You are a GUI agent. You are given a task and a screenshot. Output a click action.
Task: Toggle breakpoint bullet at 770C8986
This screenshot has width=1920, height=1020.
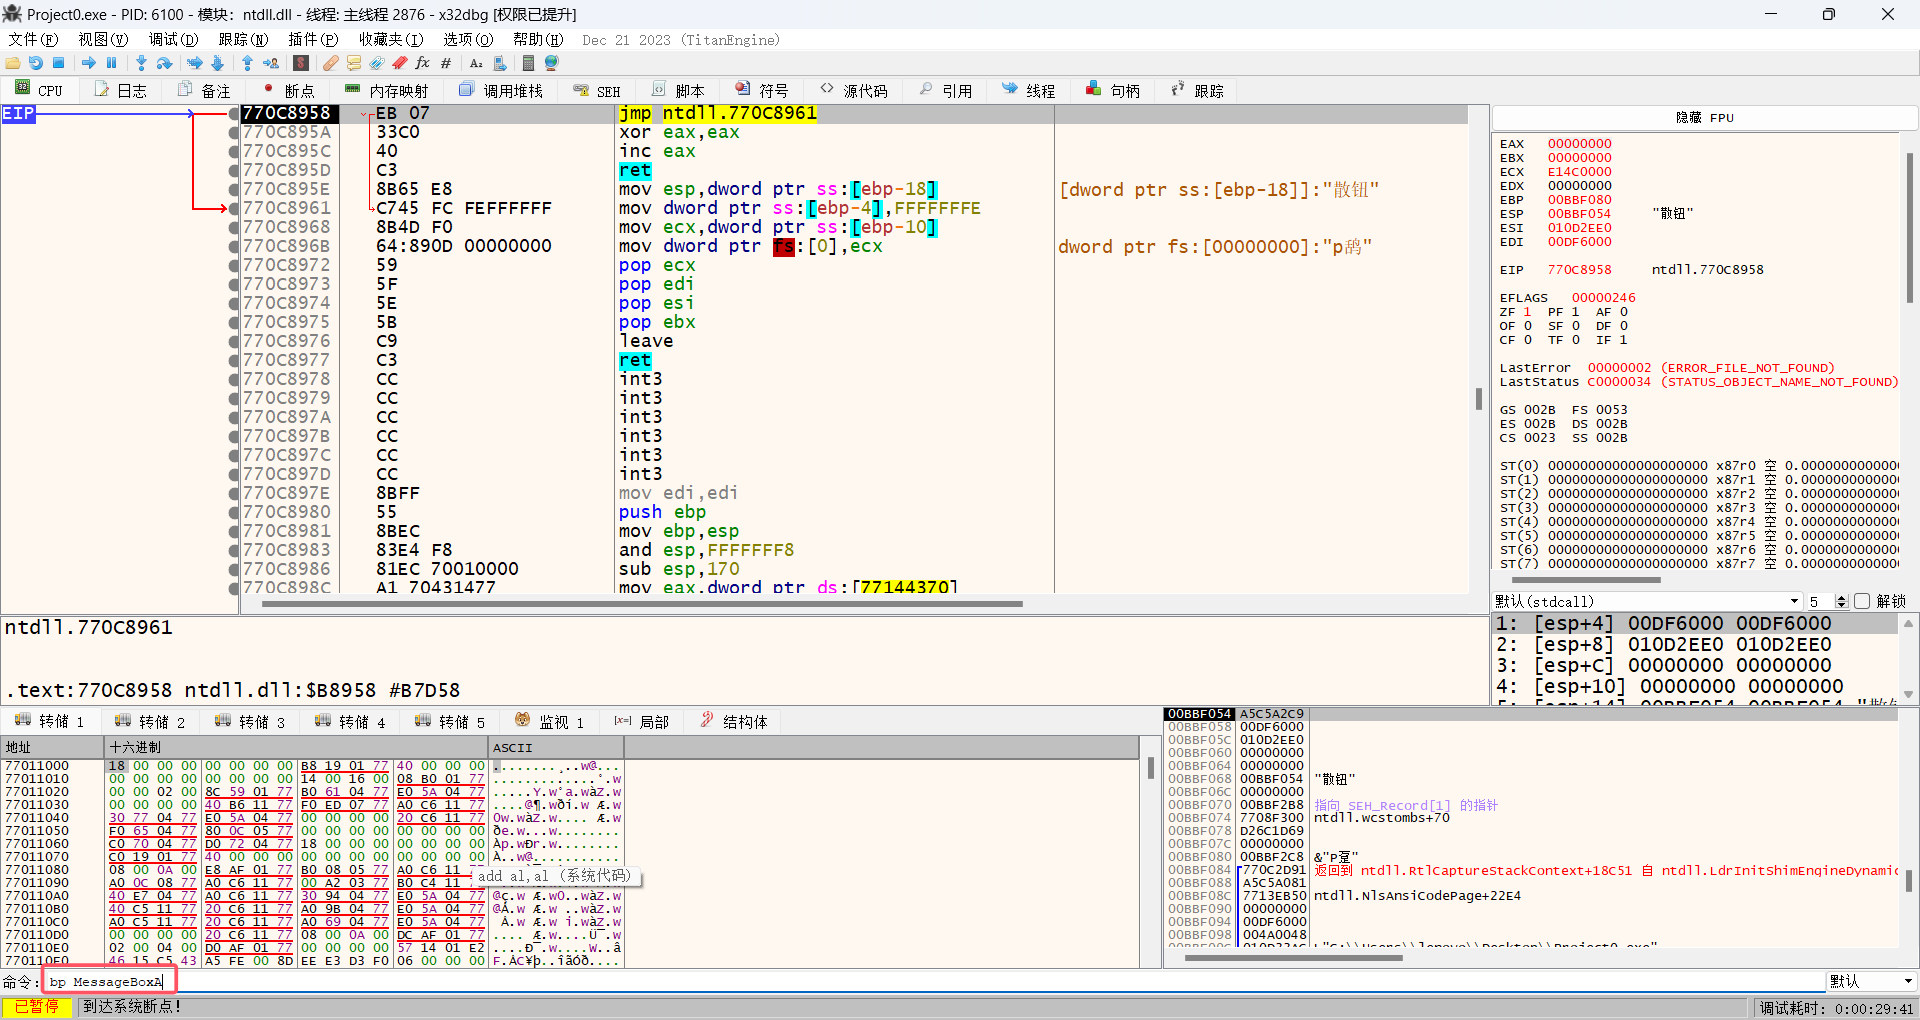point(234,569)
